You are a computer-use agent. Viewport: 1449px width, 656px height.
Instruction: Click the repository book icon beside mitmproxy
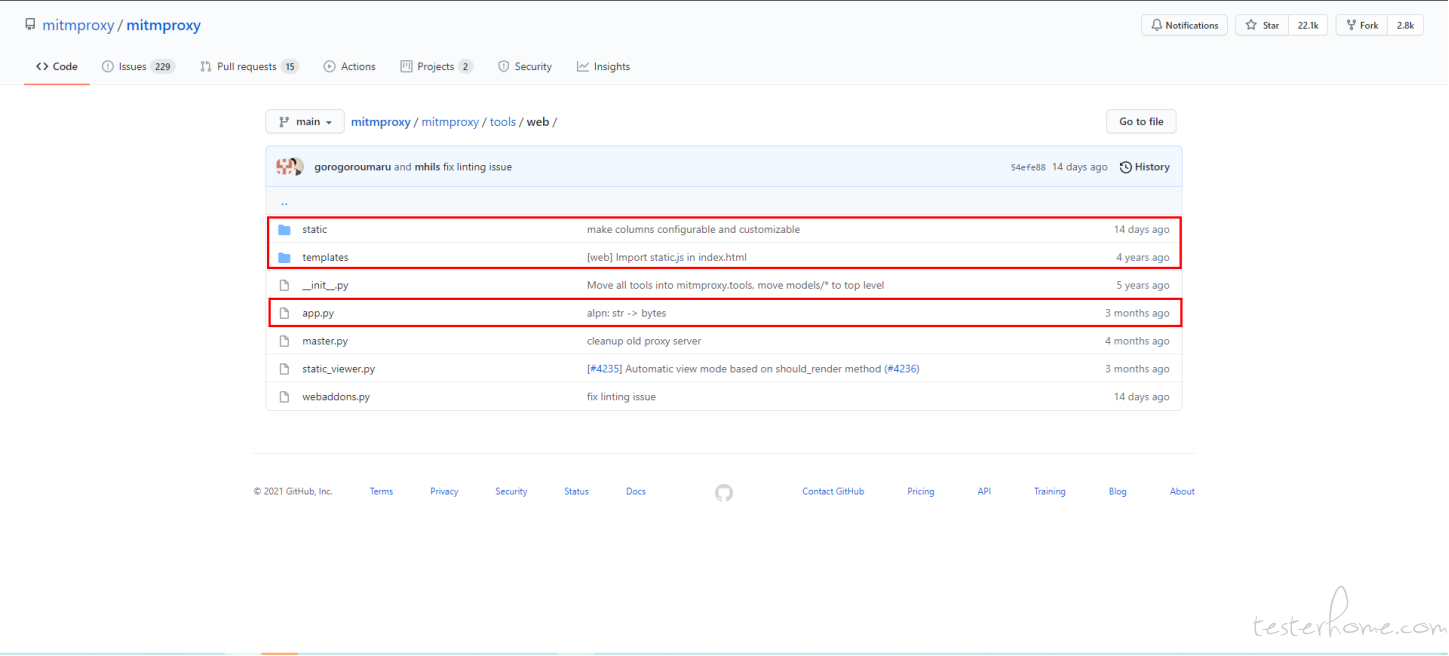click(x=30, y=25)
